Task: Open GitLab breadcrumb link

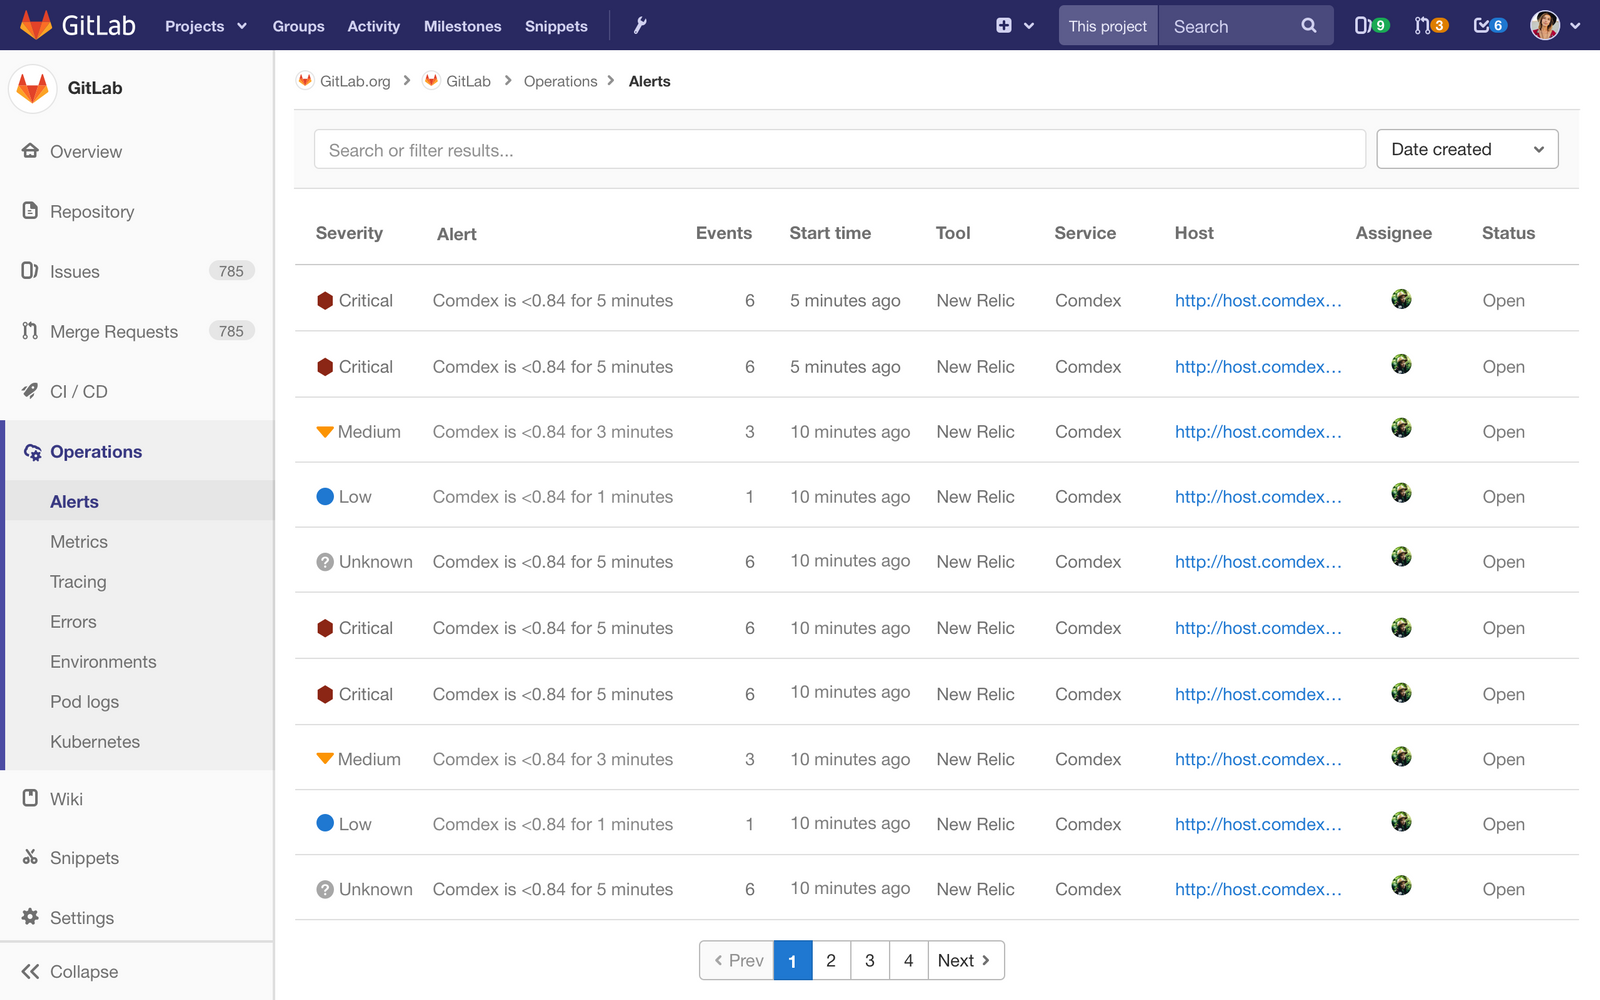Action: tap(468, 81)
